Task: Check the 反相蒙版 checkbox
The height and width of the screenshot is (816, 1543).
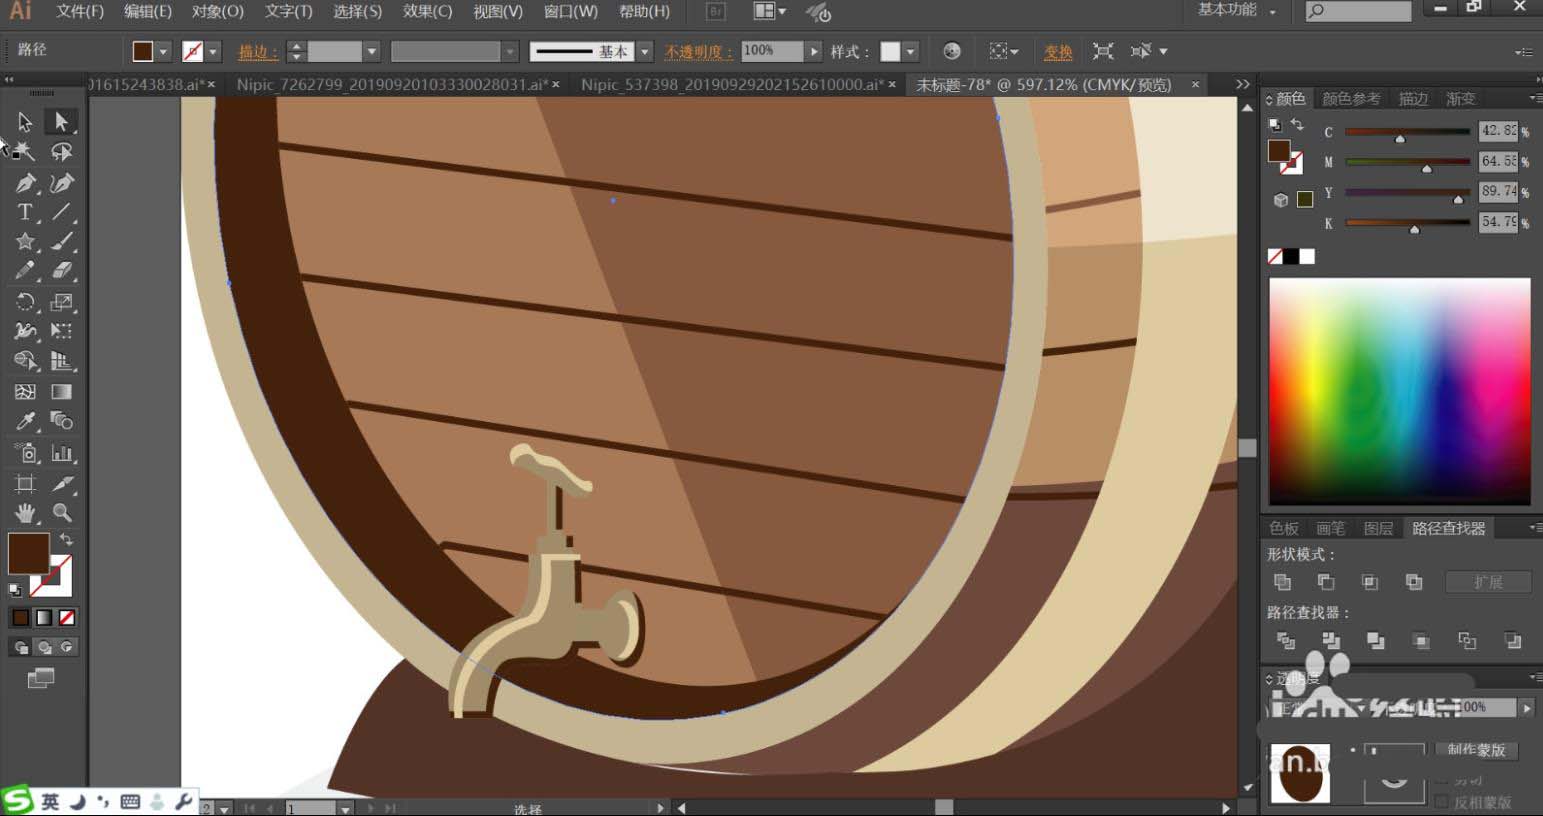Action: pos(1441,802)
